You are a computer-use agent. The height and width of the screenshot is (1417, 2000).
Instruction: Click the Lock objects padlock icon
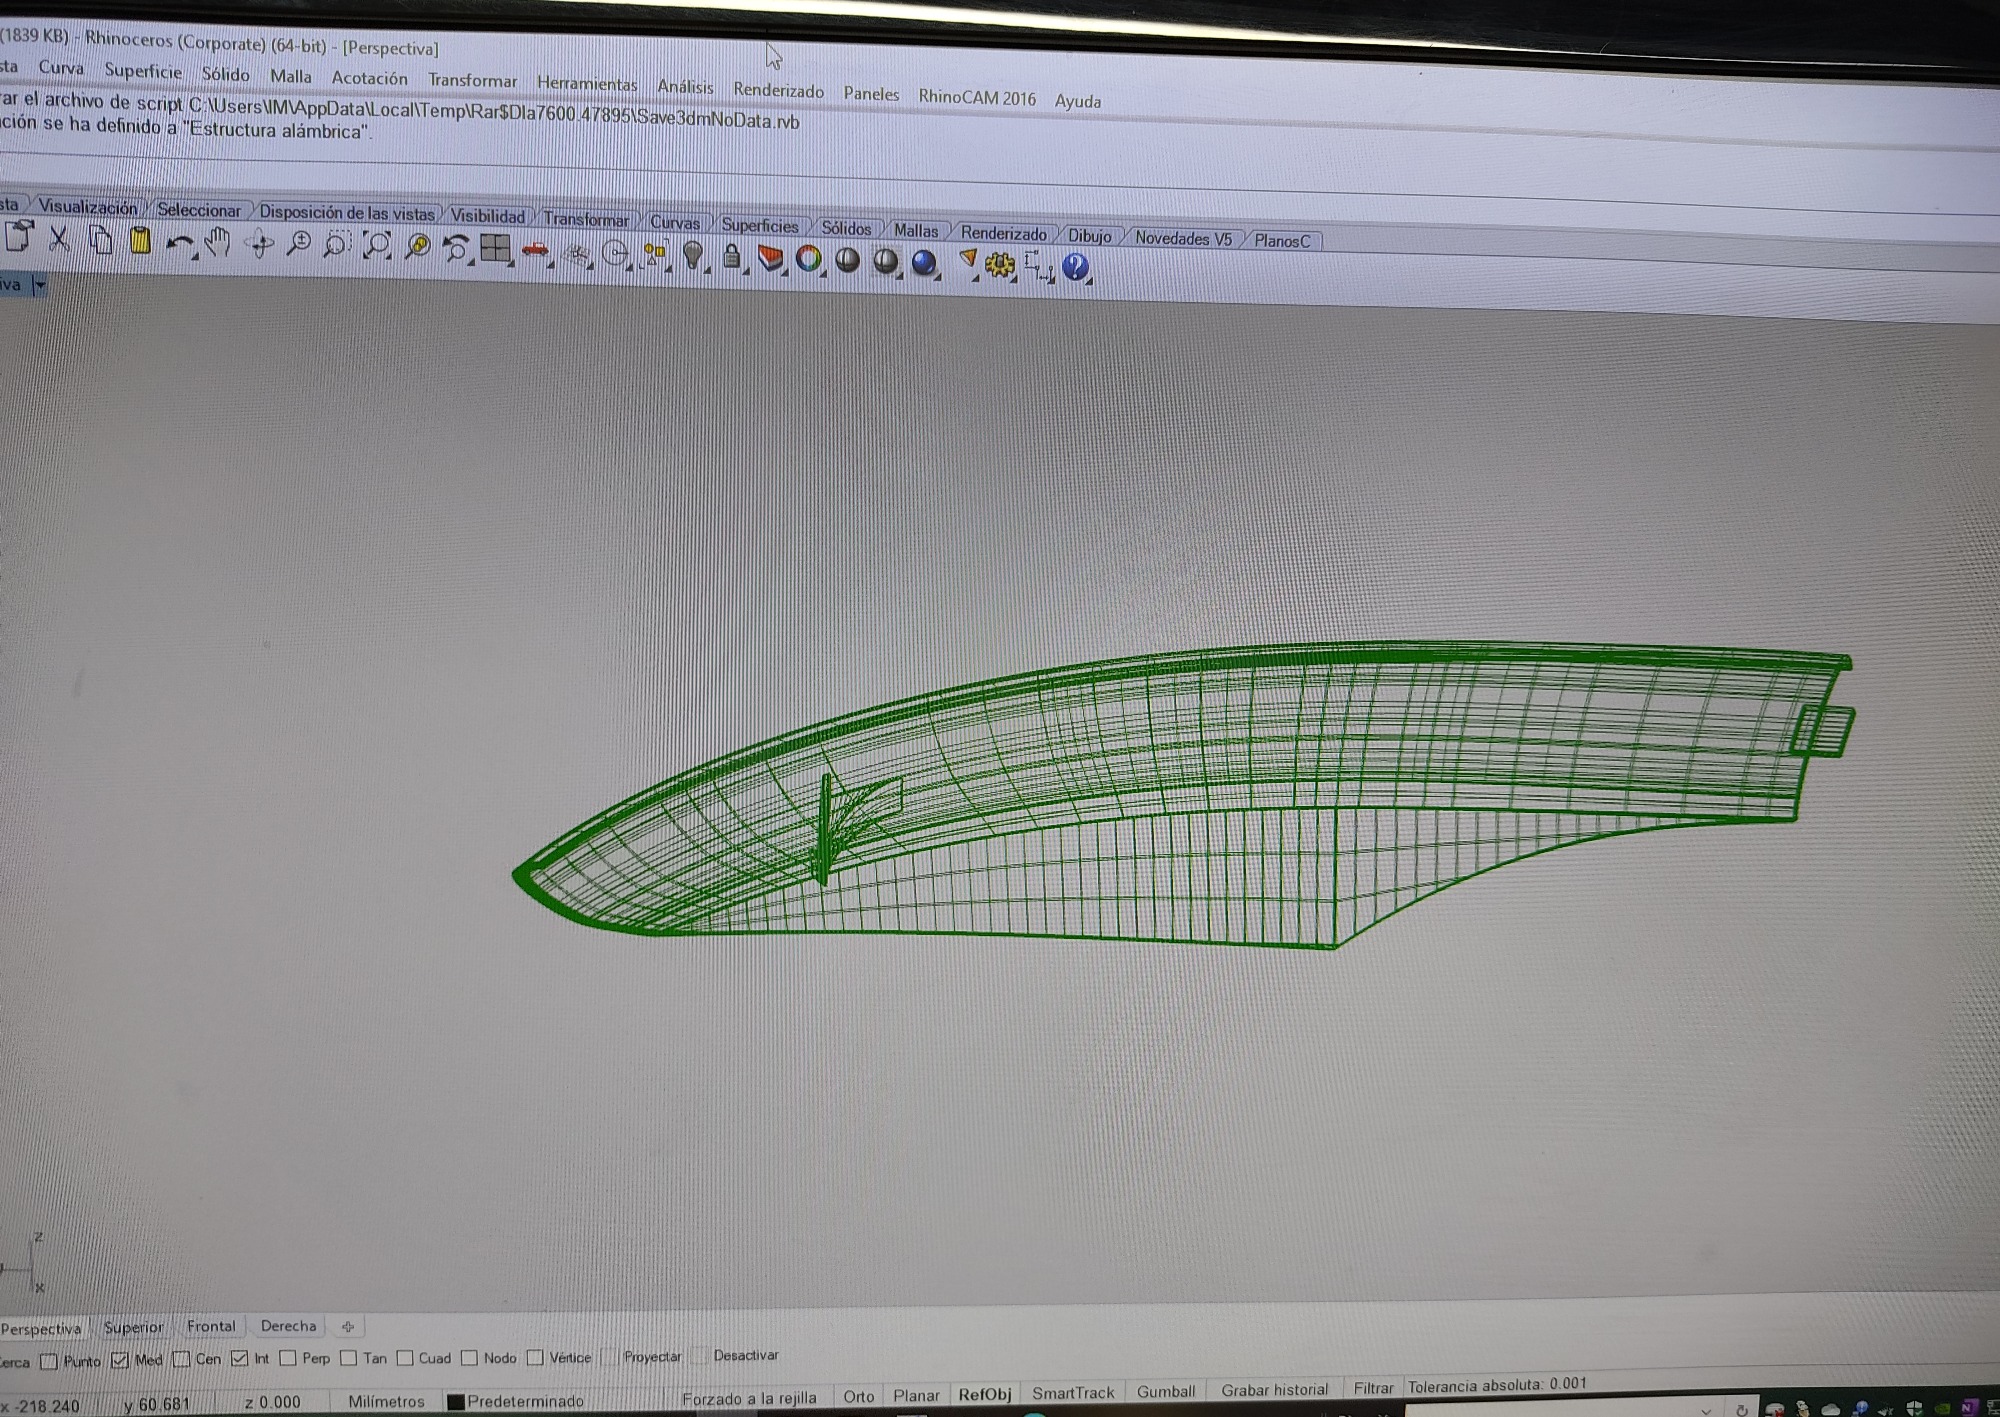tap(732, 257)
